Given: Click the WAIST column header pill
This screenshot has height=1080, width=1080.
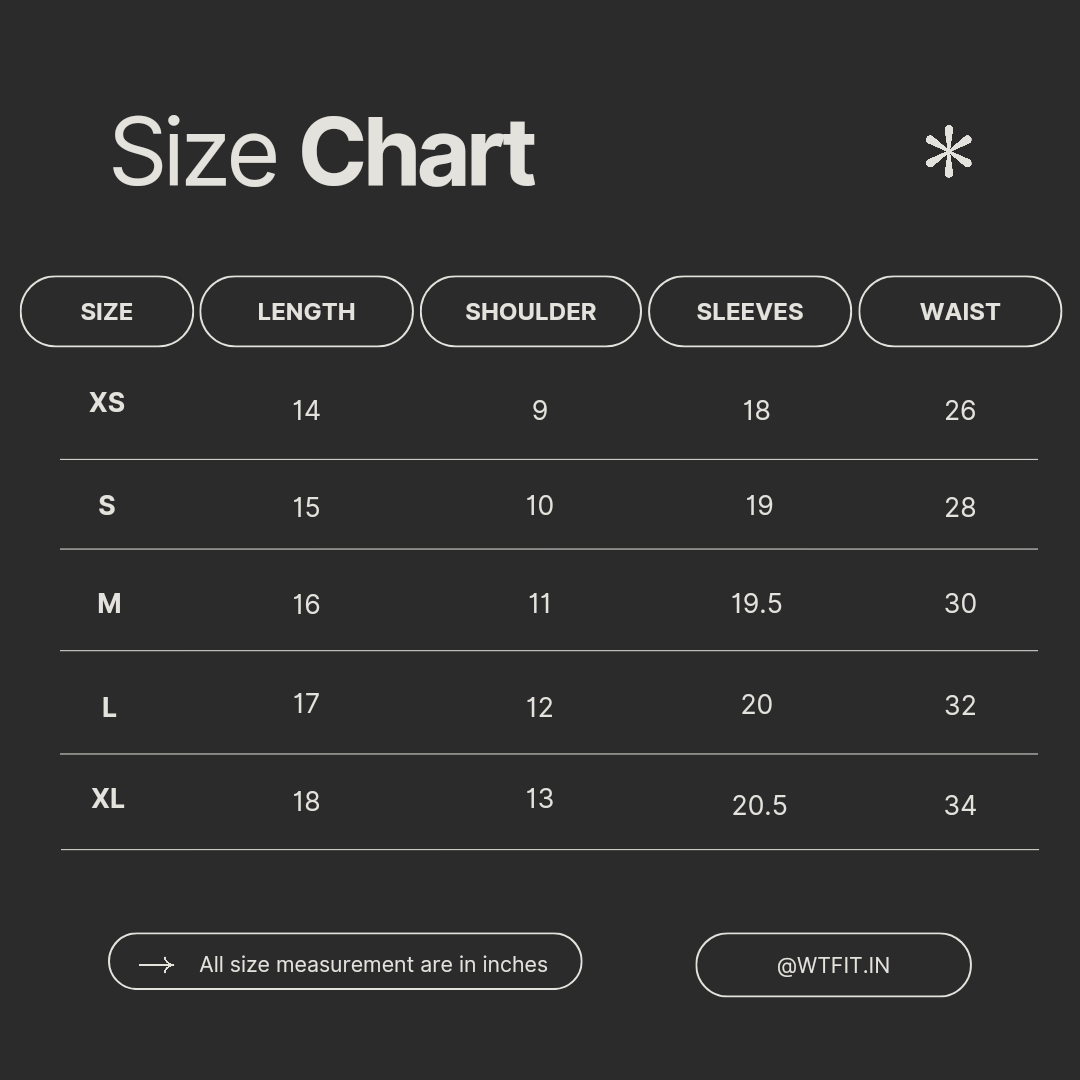Looking at the screenshot, I should click(x=960, y=312).
